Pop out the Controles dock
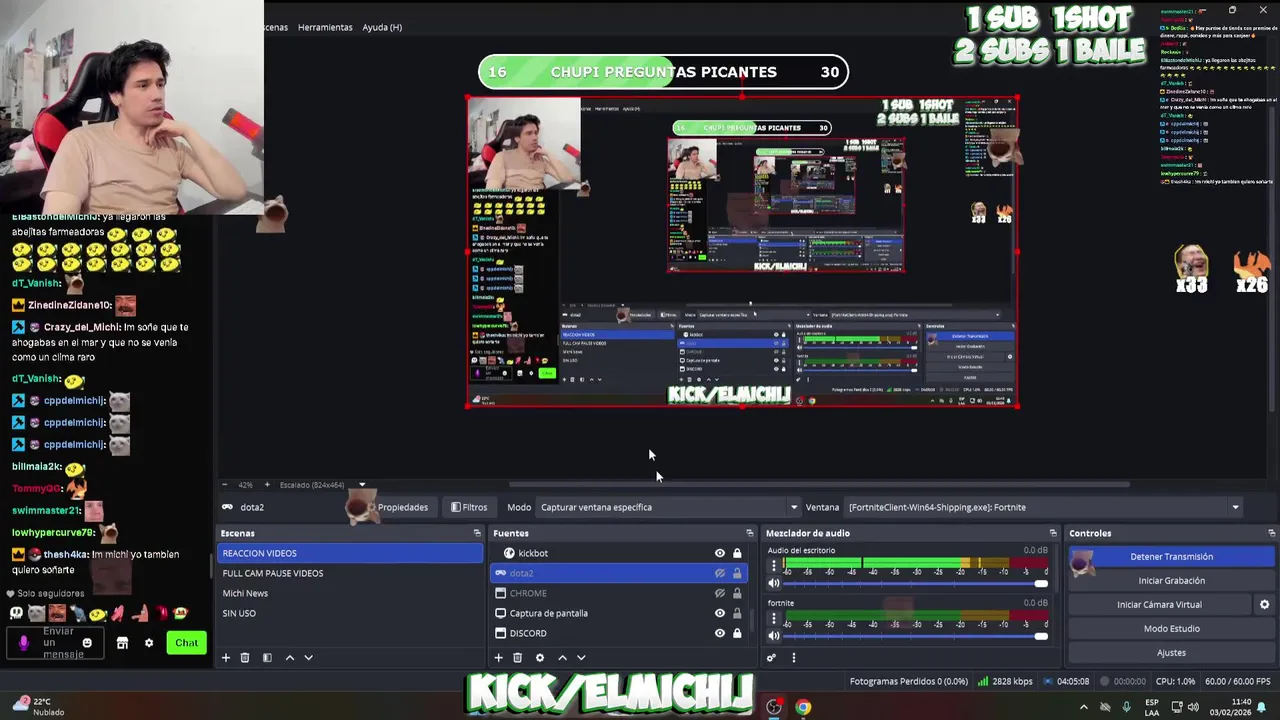1280x720 pixels. pos(1271,533)
